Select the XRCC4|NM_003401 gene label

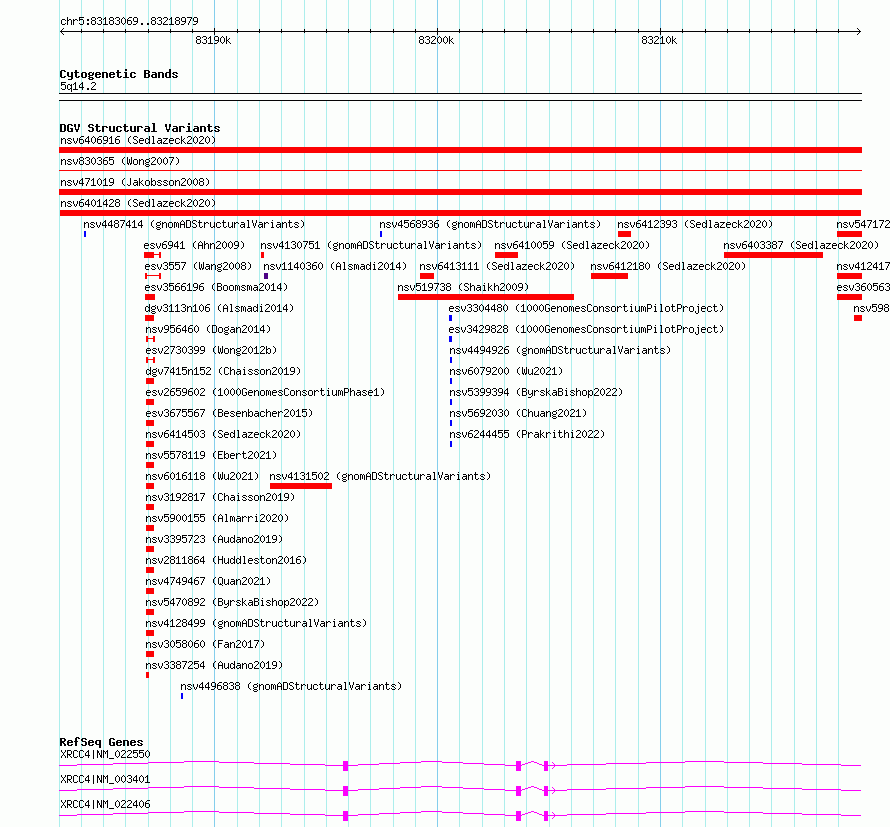(x=105, y=779)
